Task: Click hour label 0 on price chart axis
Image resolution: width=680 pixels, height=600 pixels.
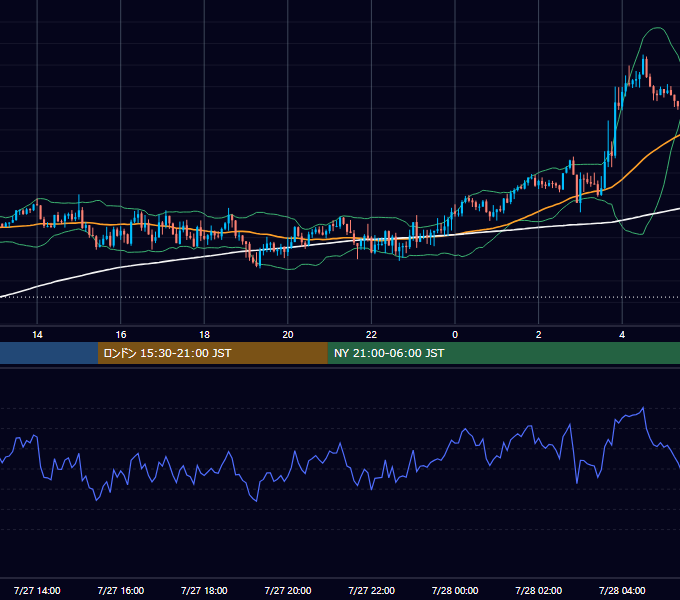Action: coord(455,335)
